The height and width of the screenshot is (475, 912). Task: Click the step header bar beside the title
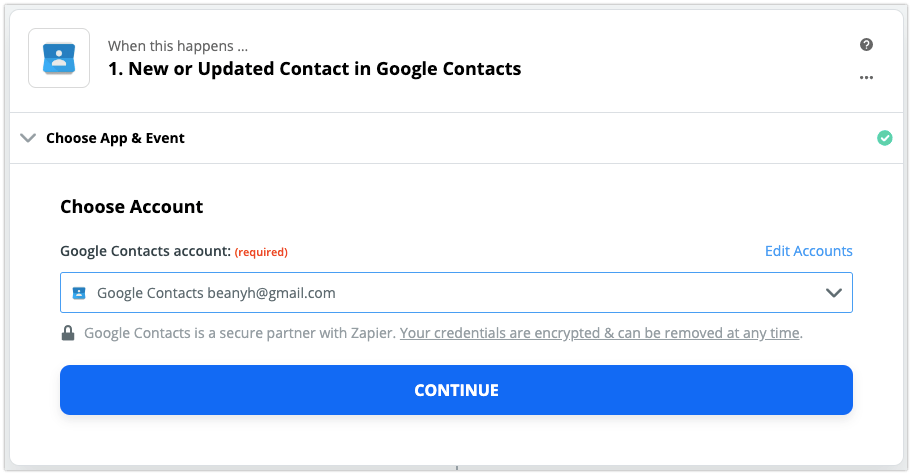680,60
